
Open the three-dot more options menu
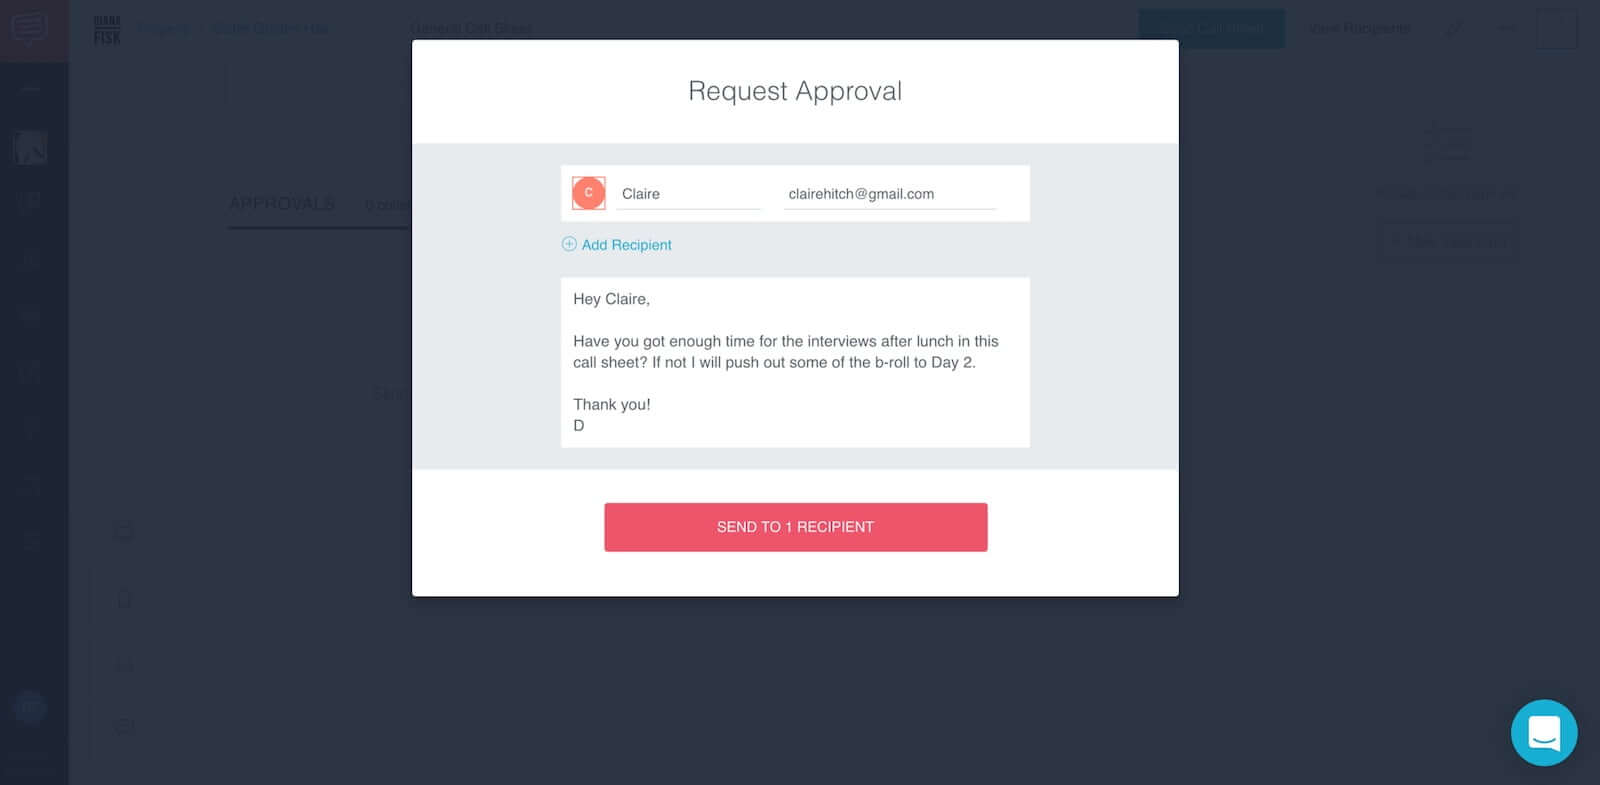(1505, 28)
